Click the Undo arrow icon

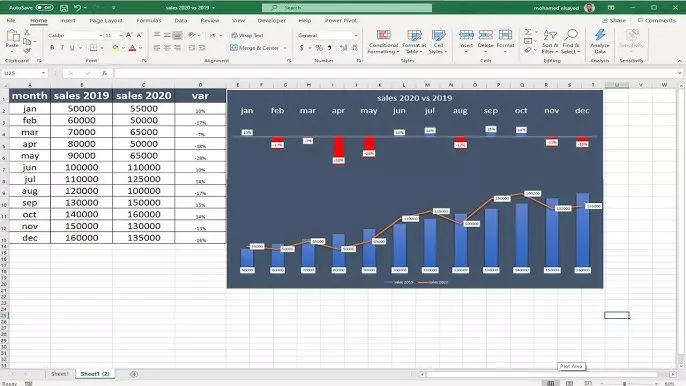pos(77,8)
